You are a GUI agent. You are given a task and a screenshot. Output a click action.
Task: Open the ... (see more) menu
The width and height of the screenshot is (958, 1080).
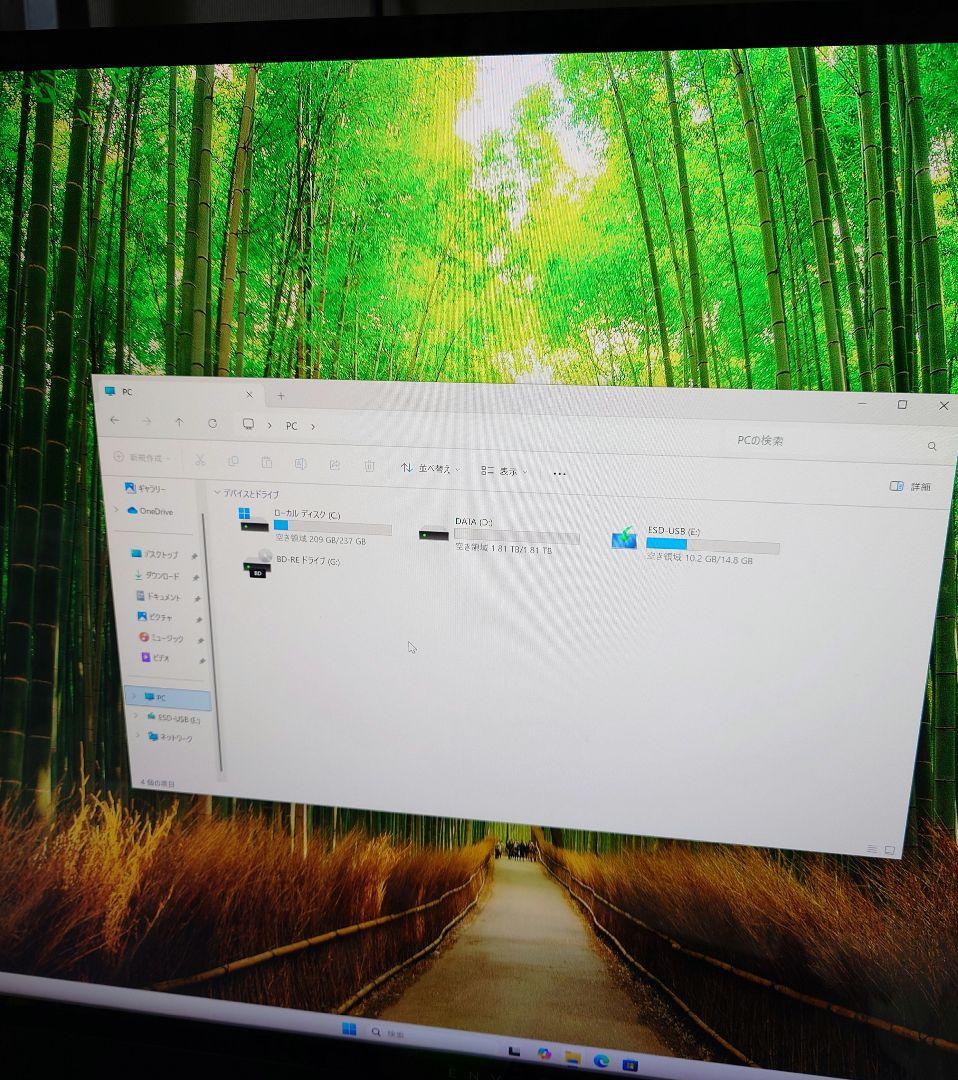pos(558,472)
